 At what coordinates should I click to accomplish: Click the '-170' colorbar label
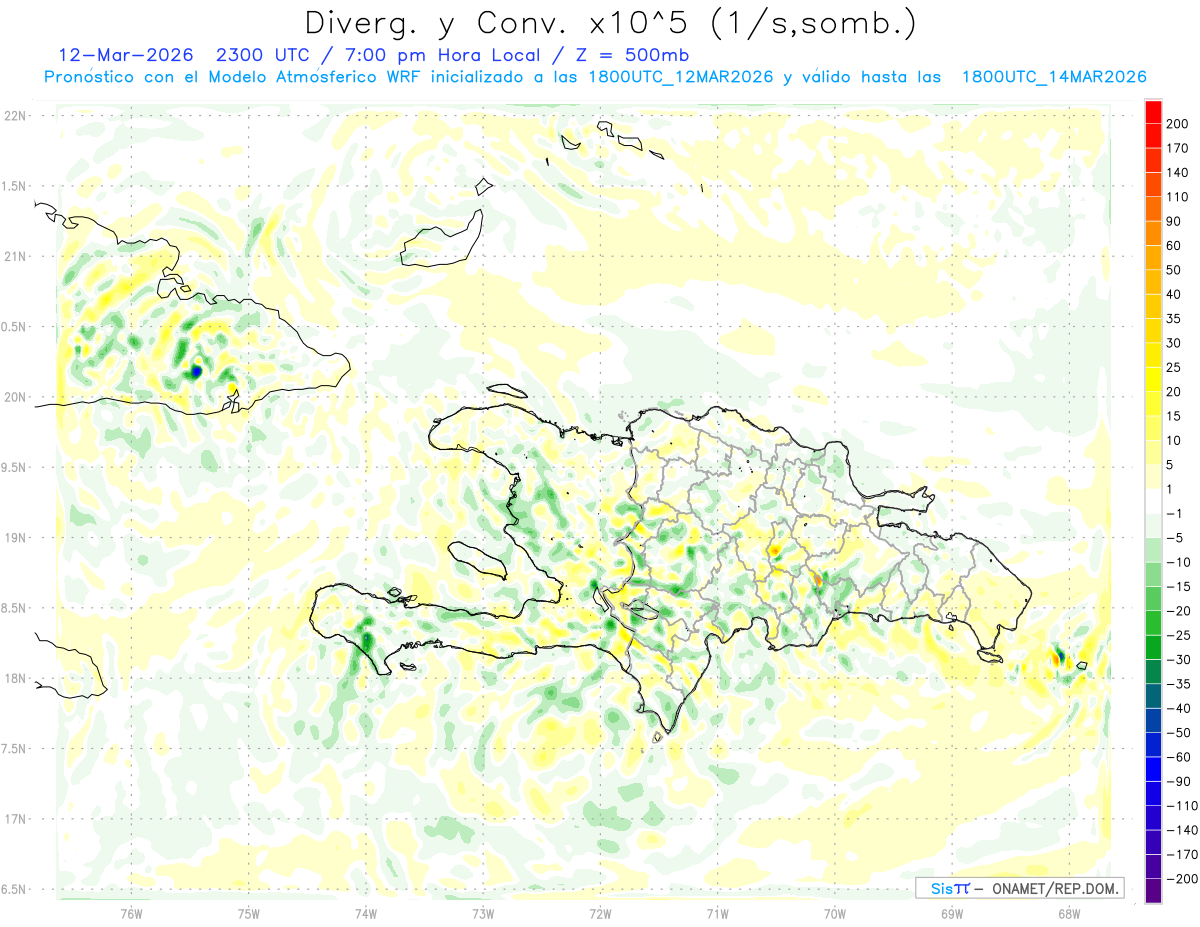pos(1182,855)
